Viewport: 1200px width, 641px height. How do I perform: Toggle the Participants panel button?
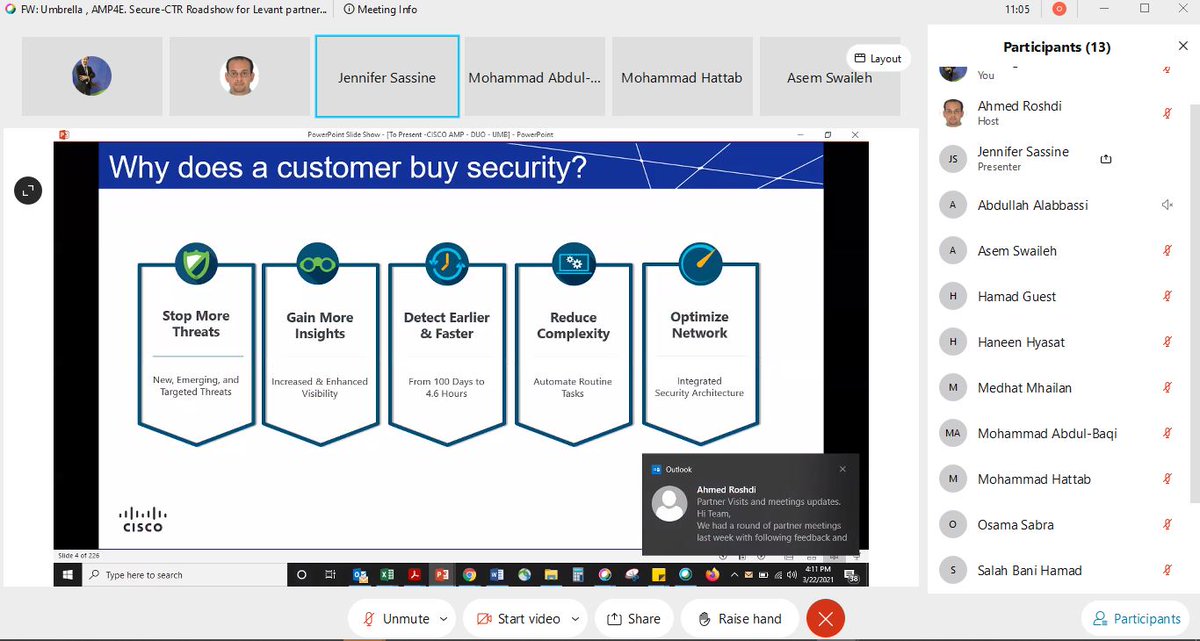click(x=1137, y=619)
